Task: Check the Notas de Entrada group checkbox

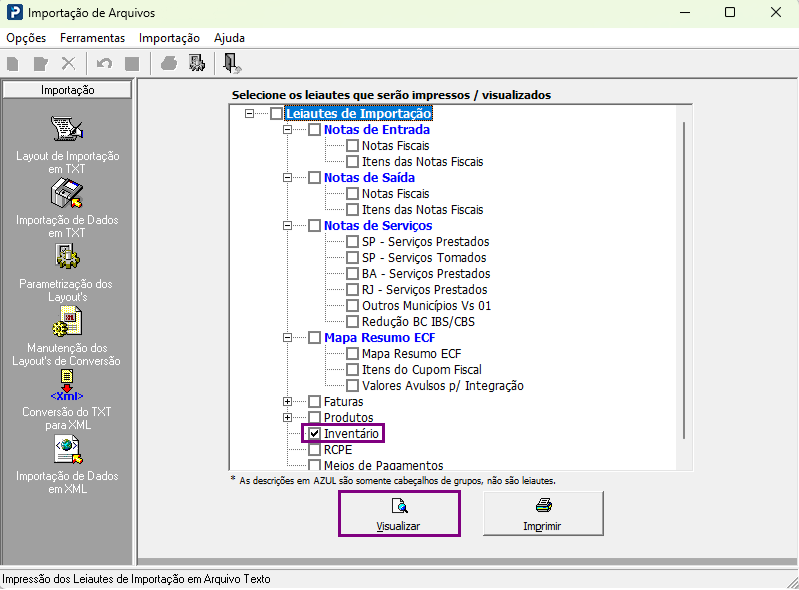Action: click(314, 129)
